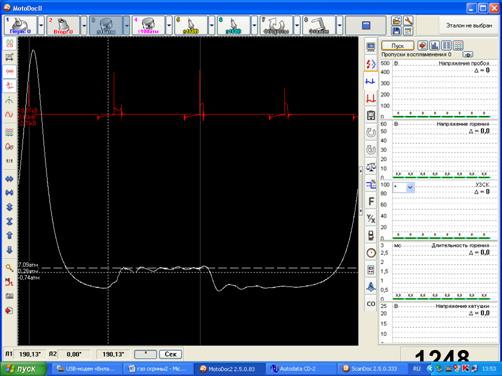Click the horizontal expand blue arrows icon

[x=9, y=179]
